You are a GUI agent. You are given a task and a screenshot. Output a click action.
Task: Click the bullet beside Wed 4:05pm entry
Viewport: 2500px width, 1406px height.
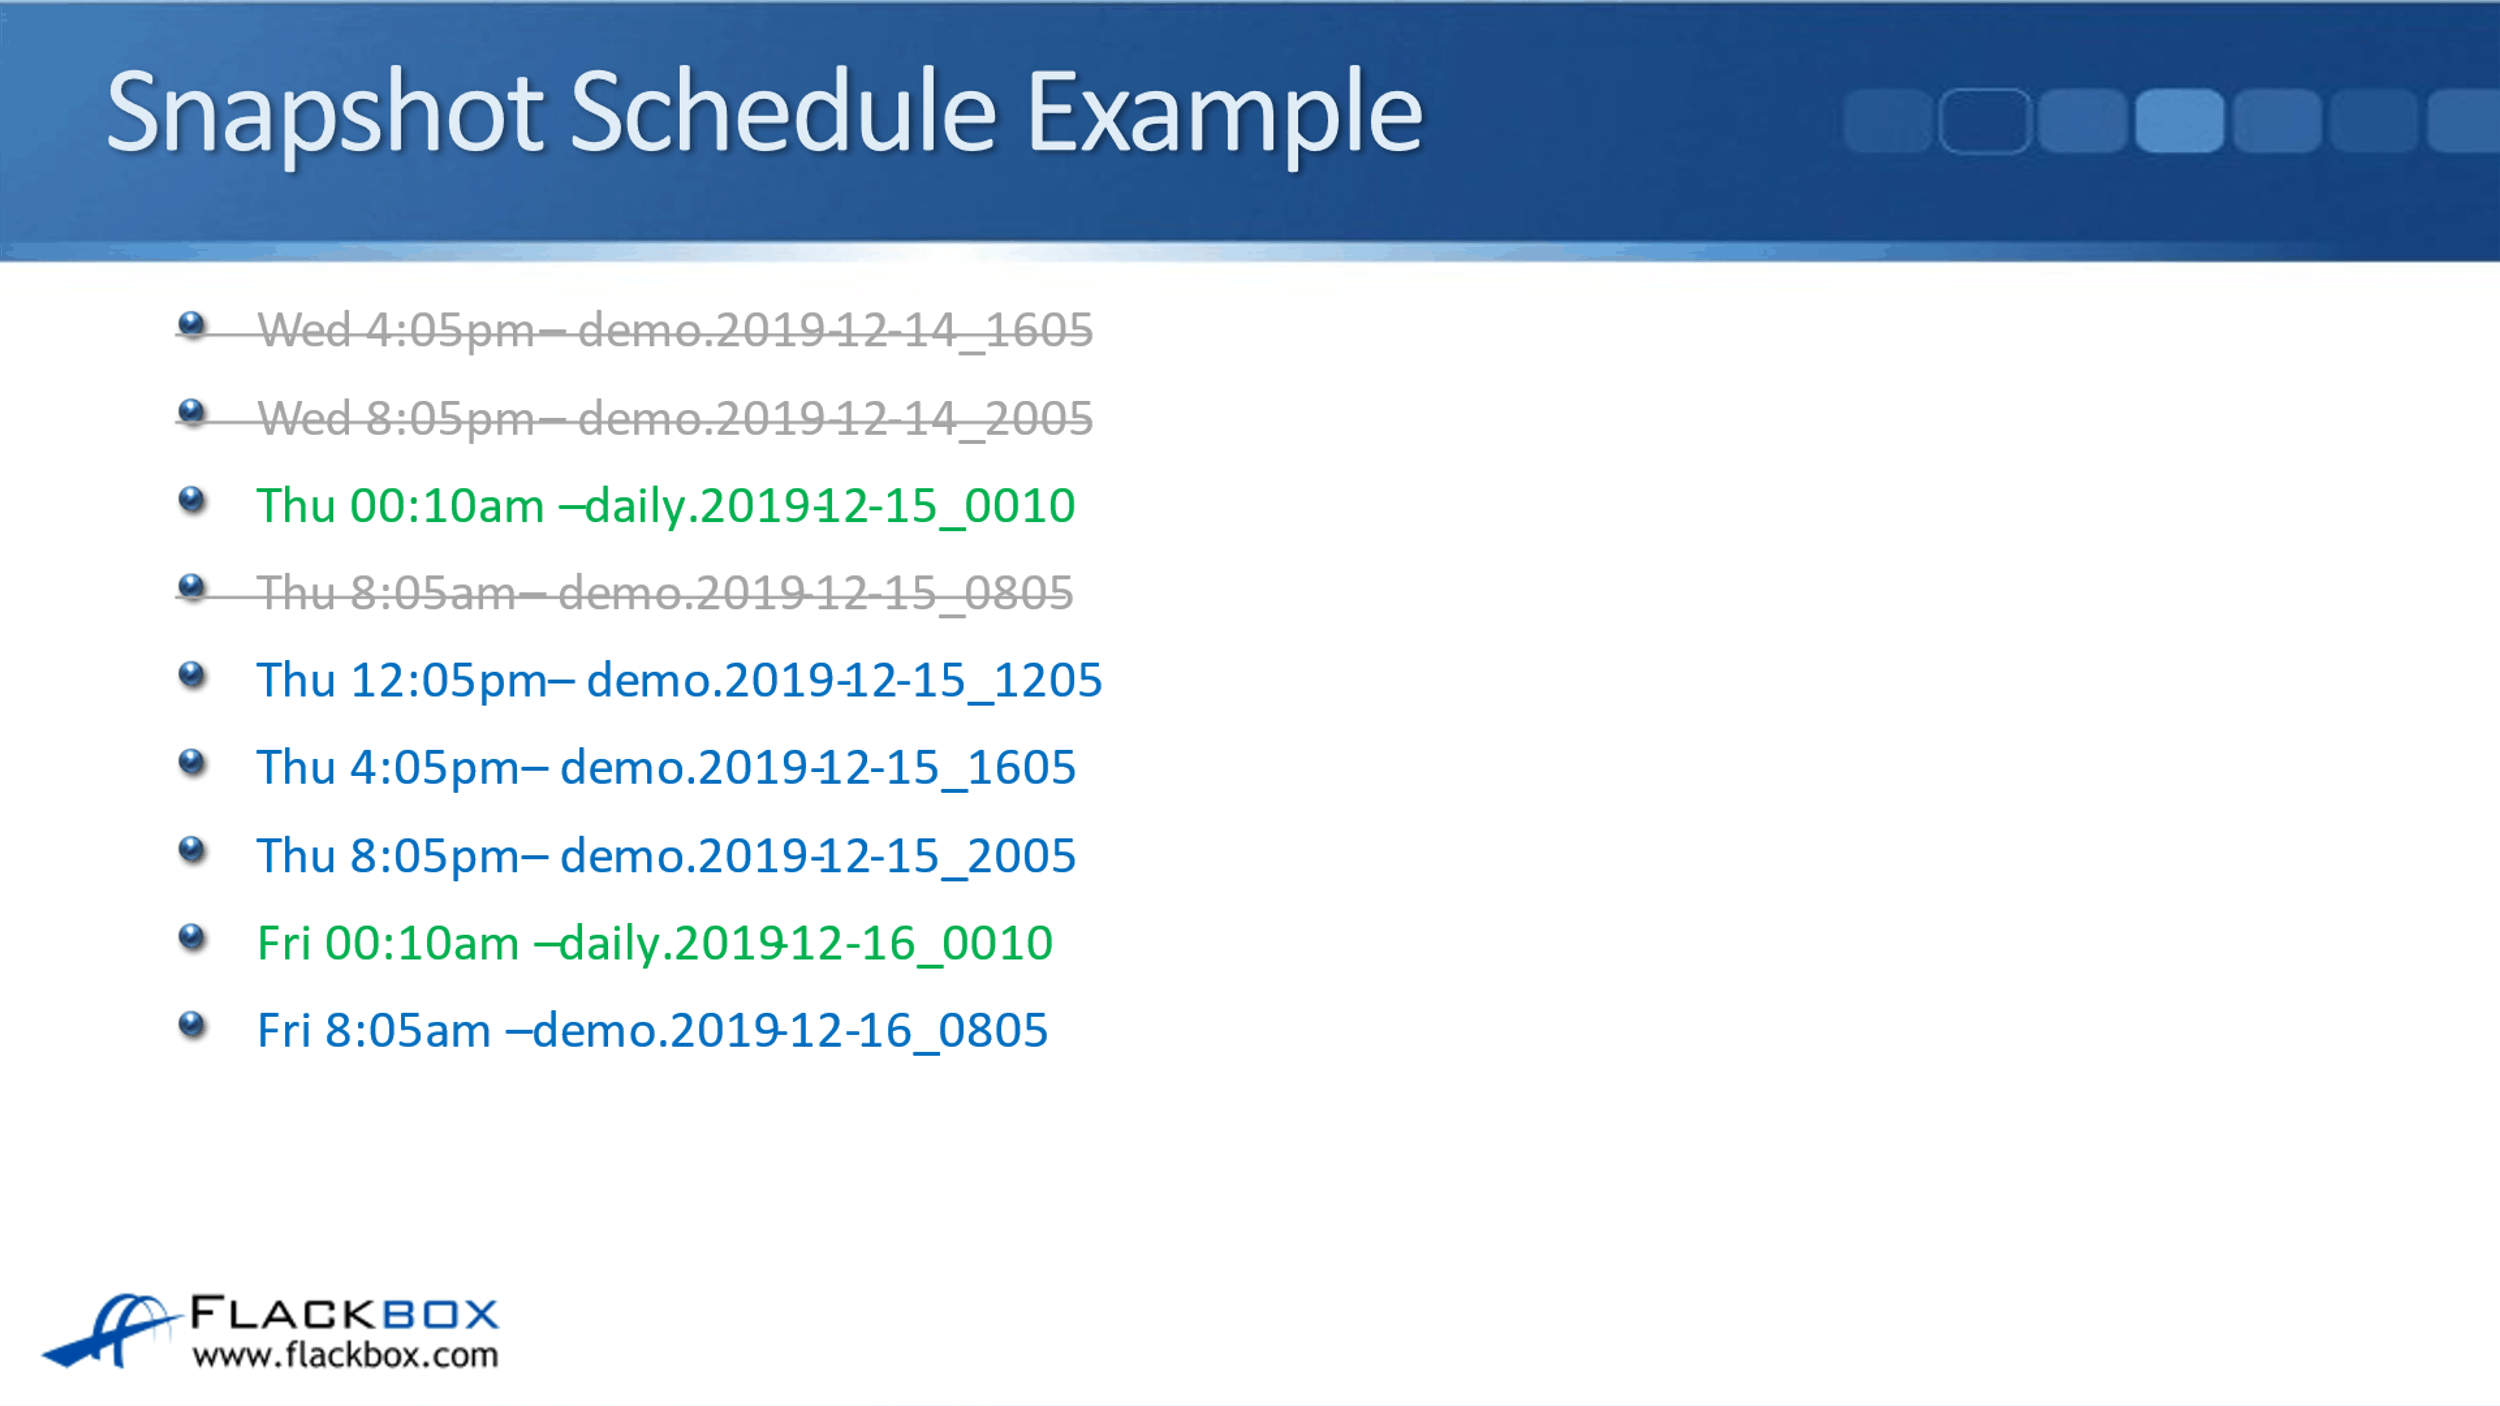(x=191, y=325)
